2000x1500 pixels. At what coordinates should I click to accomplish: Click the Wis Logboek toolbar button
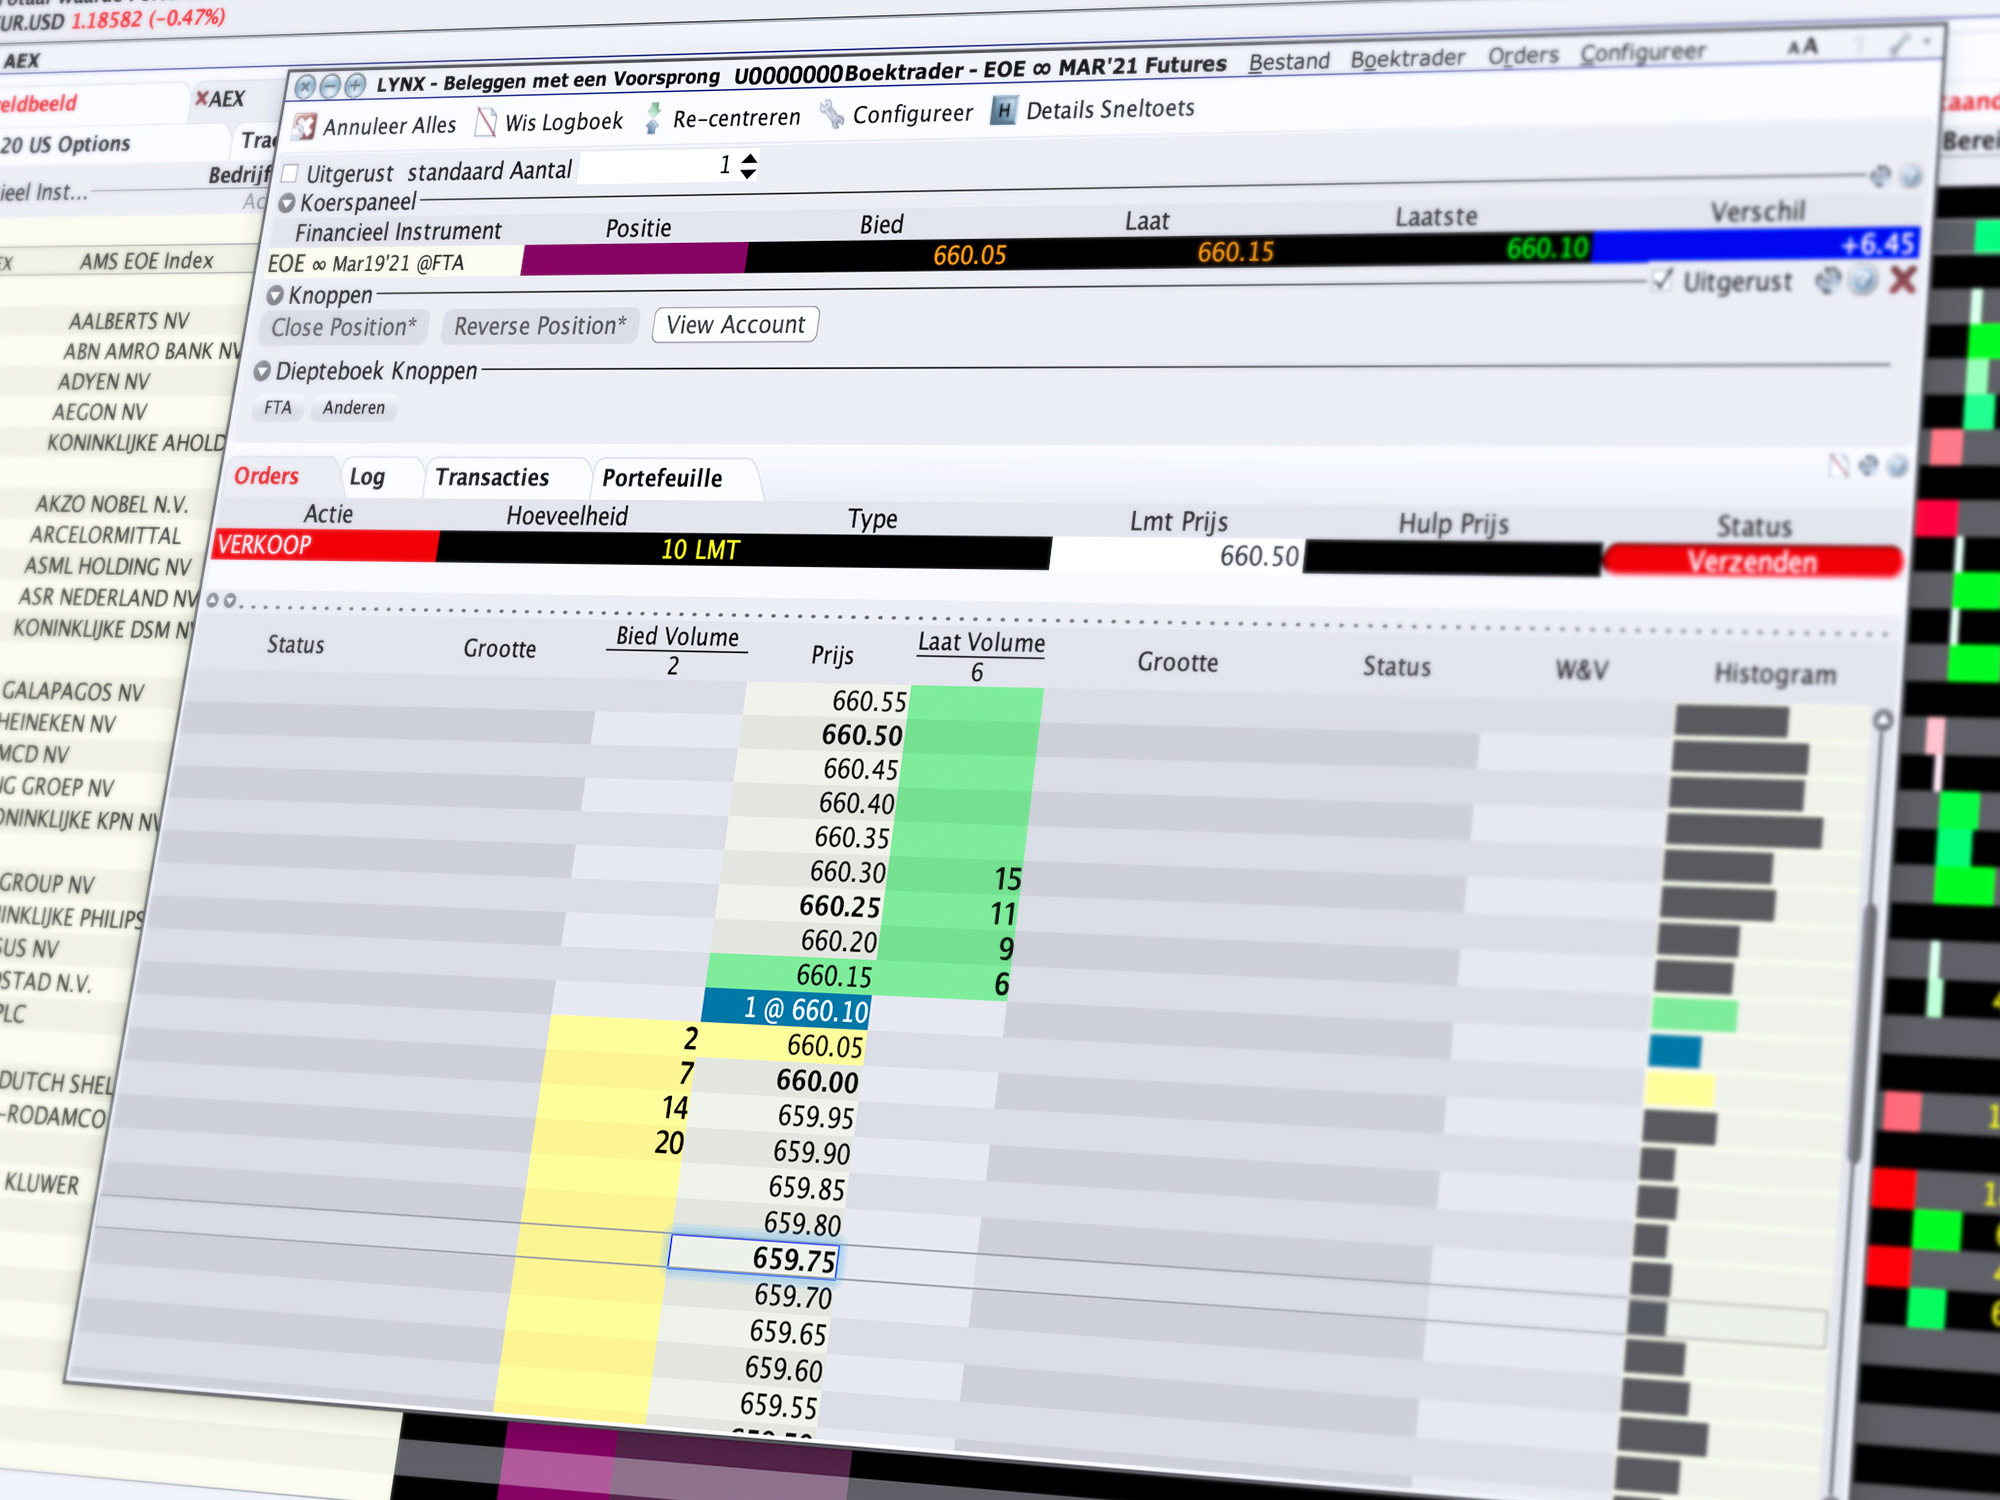(550, 122)
